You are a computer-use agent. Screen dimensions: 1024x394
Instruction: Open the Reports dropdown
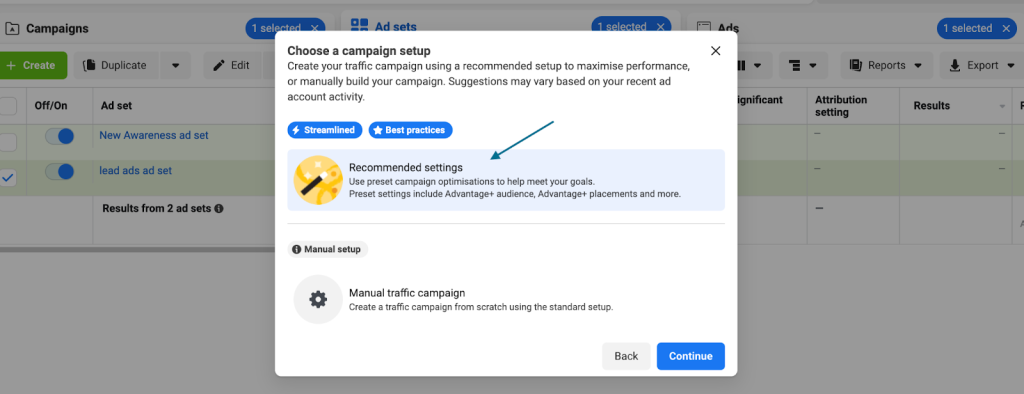tap(886, 65)
